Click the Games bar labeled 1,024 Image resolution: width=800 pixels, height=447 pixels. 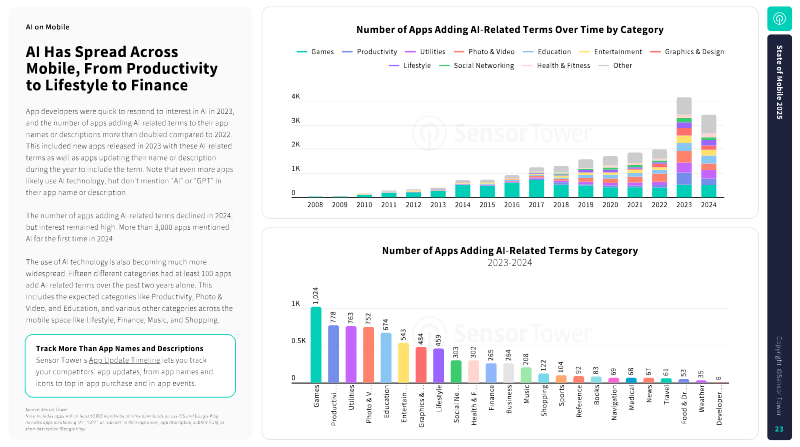316,344
